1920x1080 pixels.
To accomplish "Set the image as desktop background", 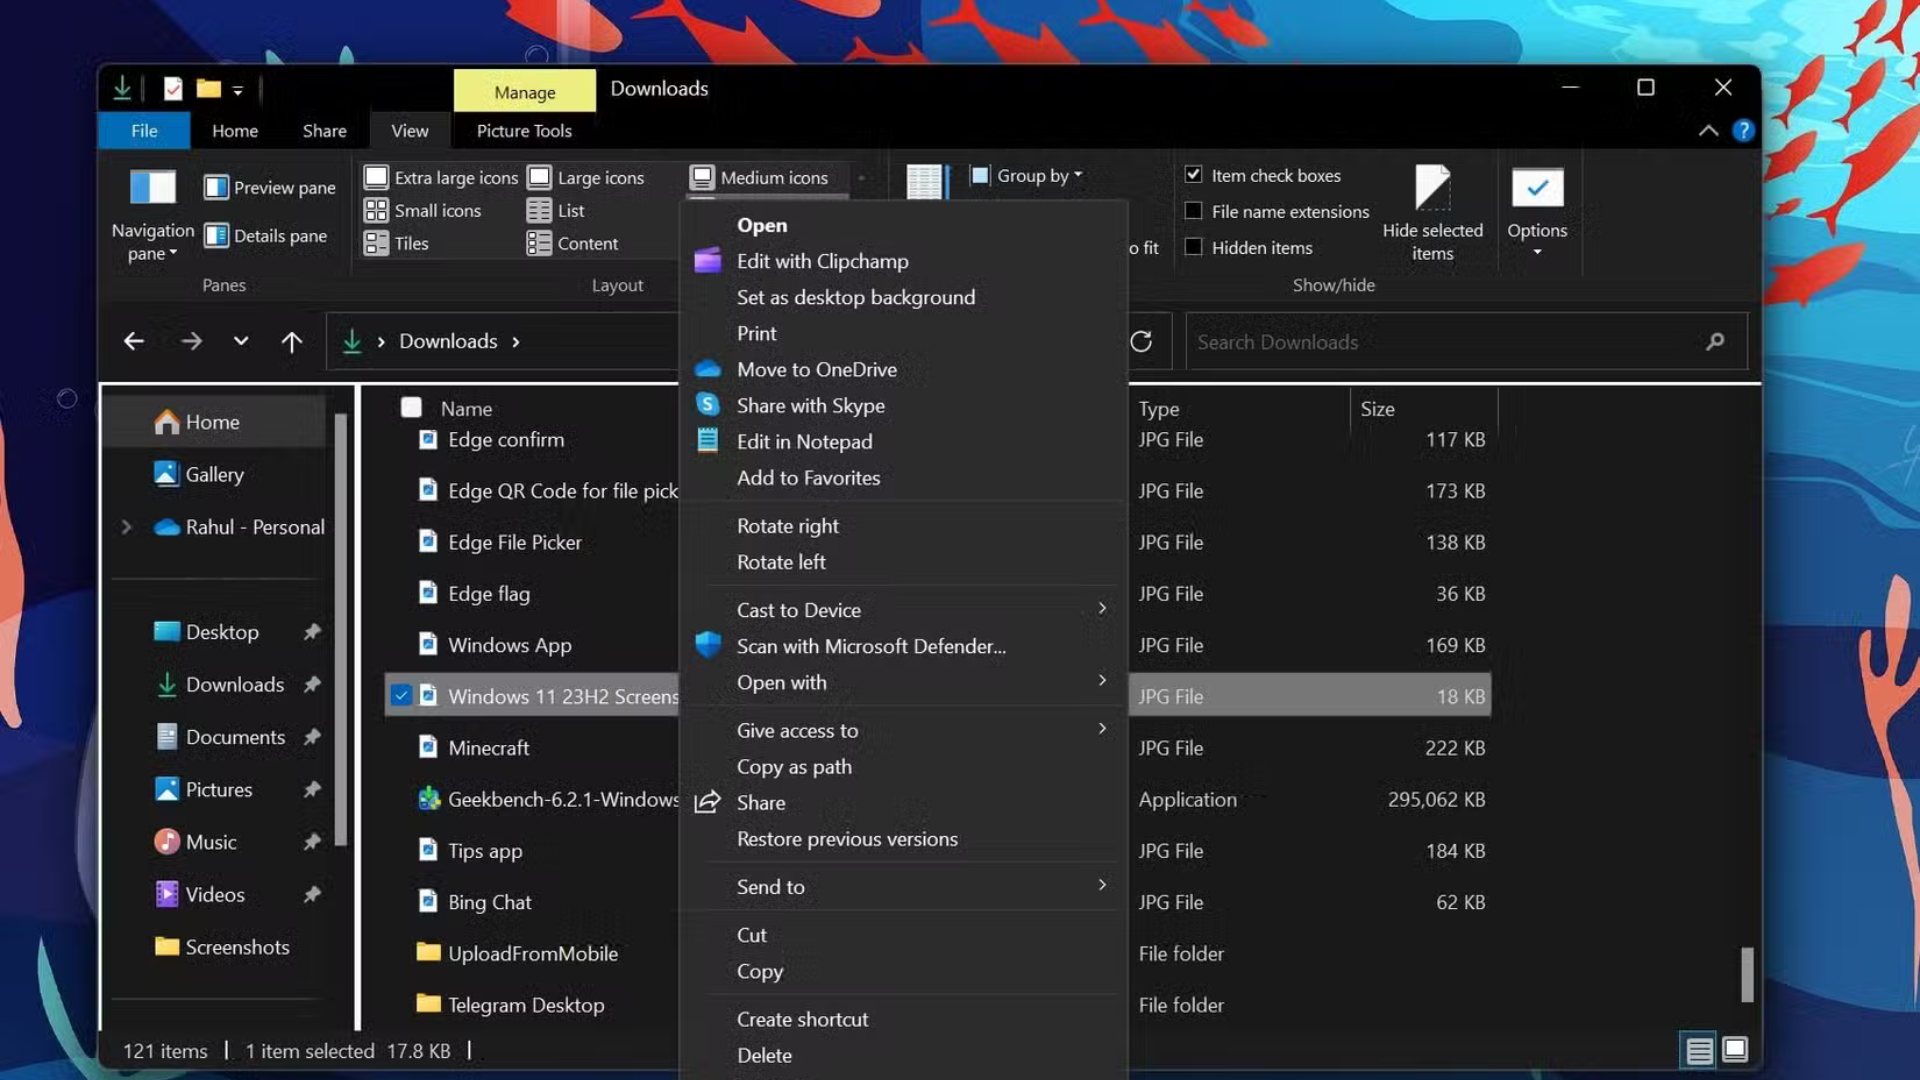I will coord(855,297).
